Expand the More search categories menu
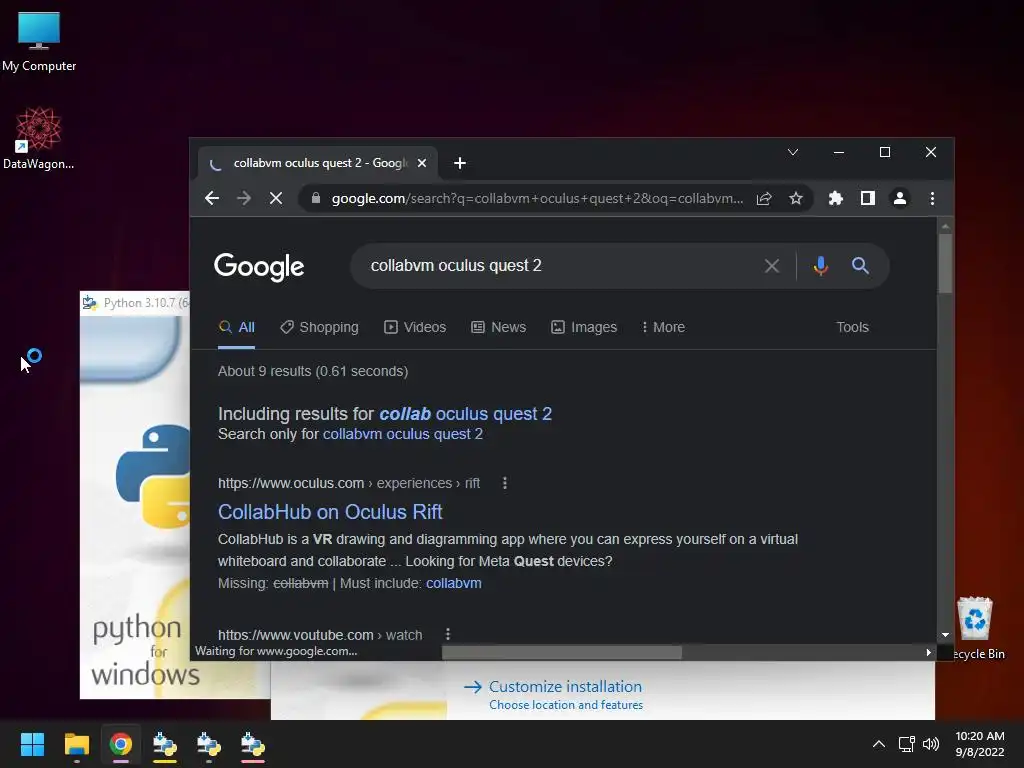The image size is (1024, 768). [663, 327]
